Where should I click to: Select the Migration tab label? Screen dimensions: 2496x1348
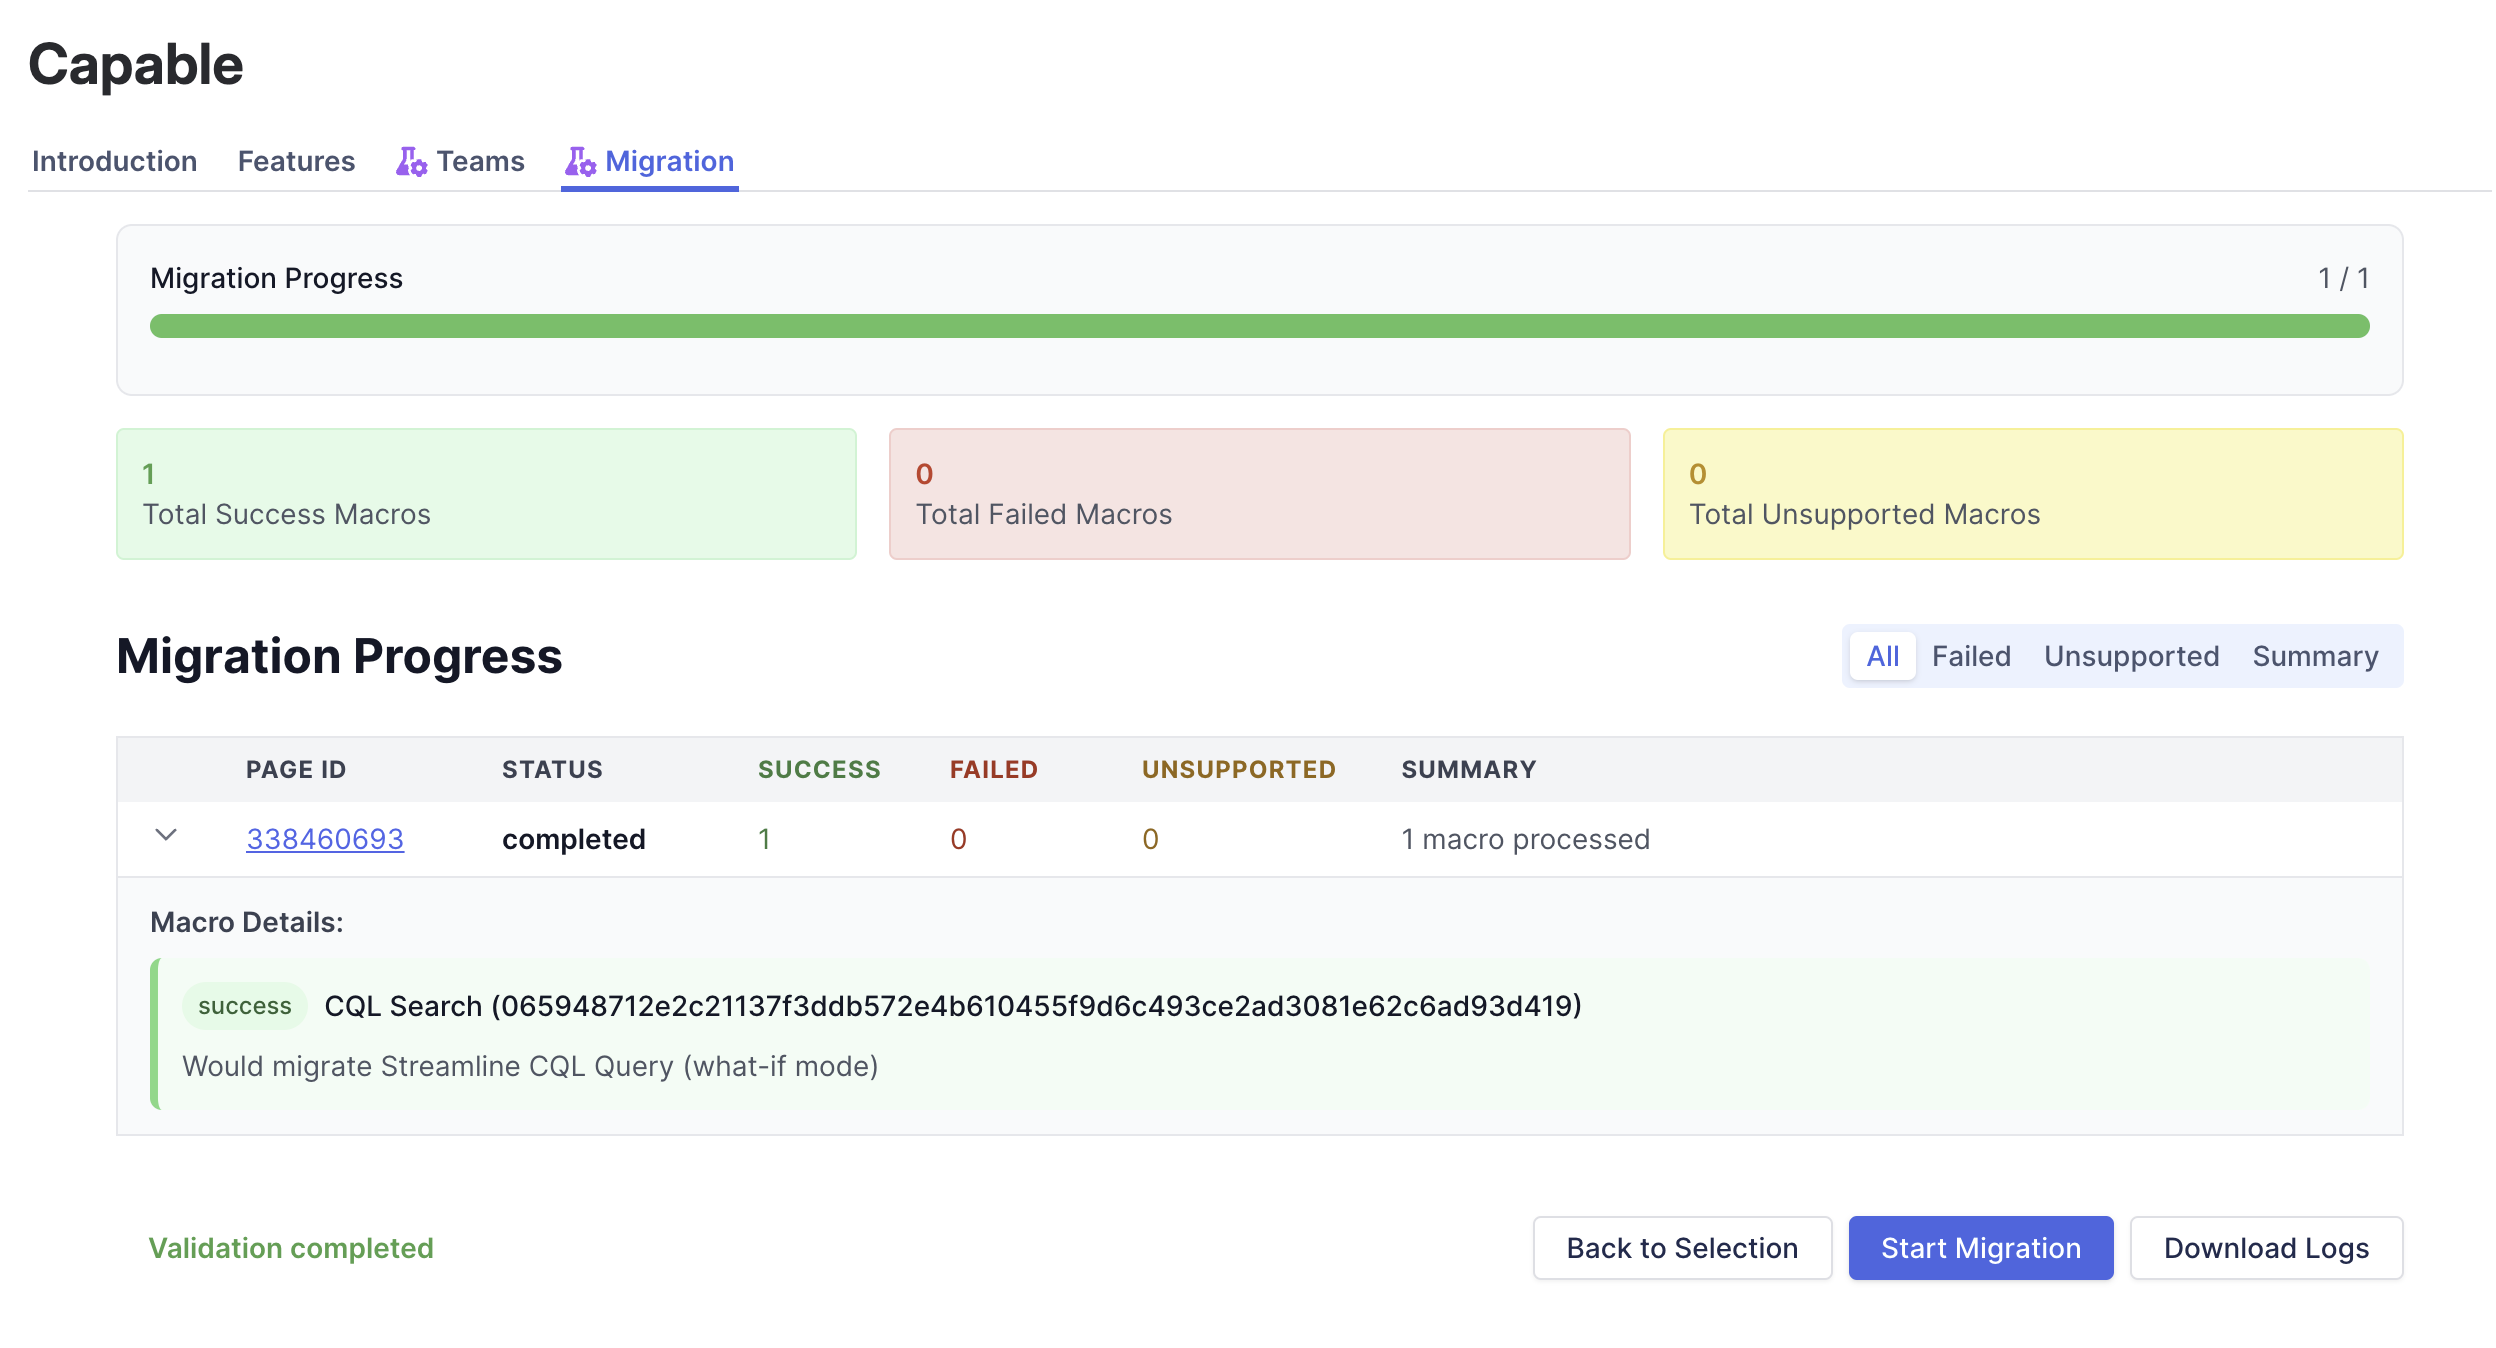[669, 162]
